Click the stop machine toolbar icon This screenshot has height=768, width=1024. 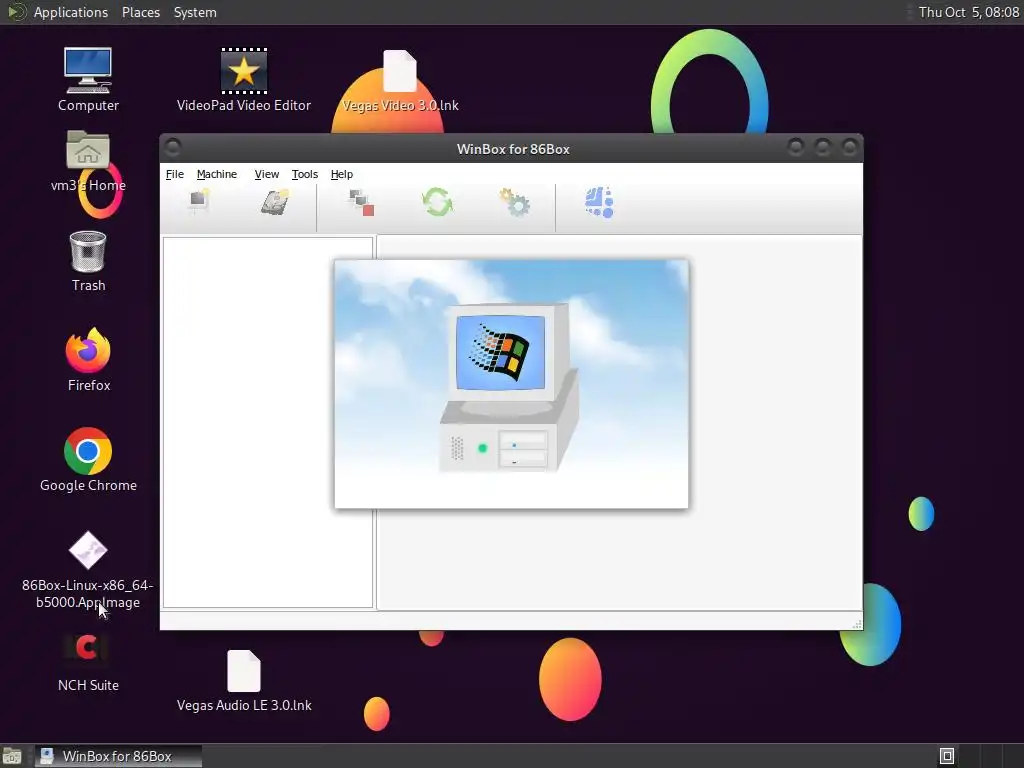pos(361,202)
